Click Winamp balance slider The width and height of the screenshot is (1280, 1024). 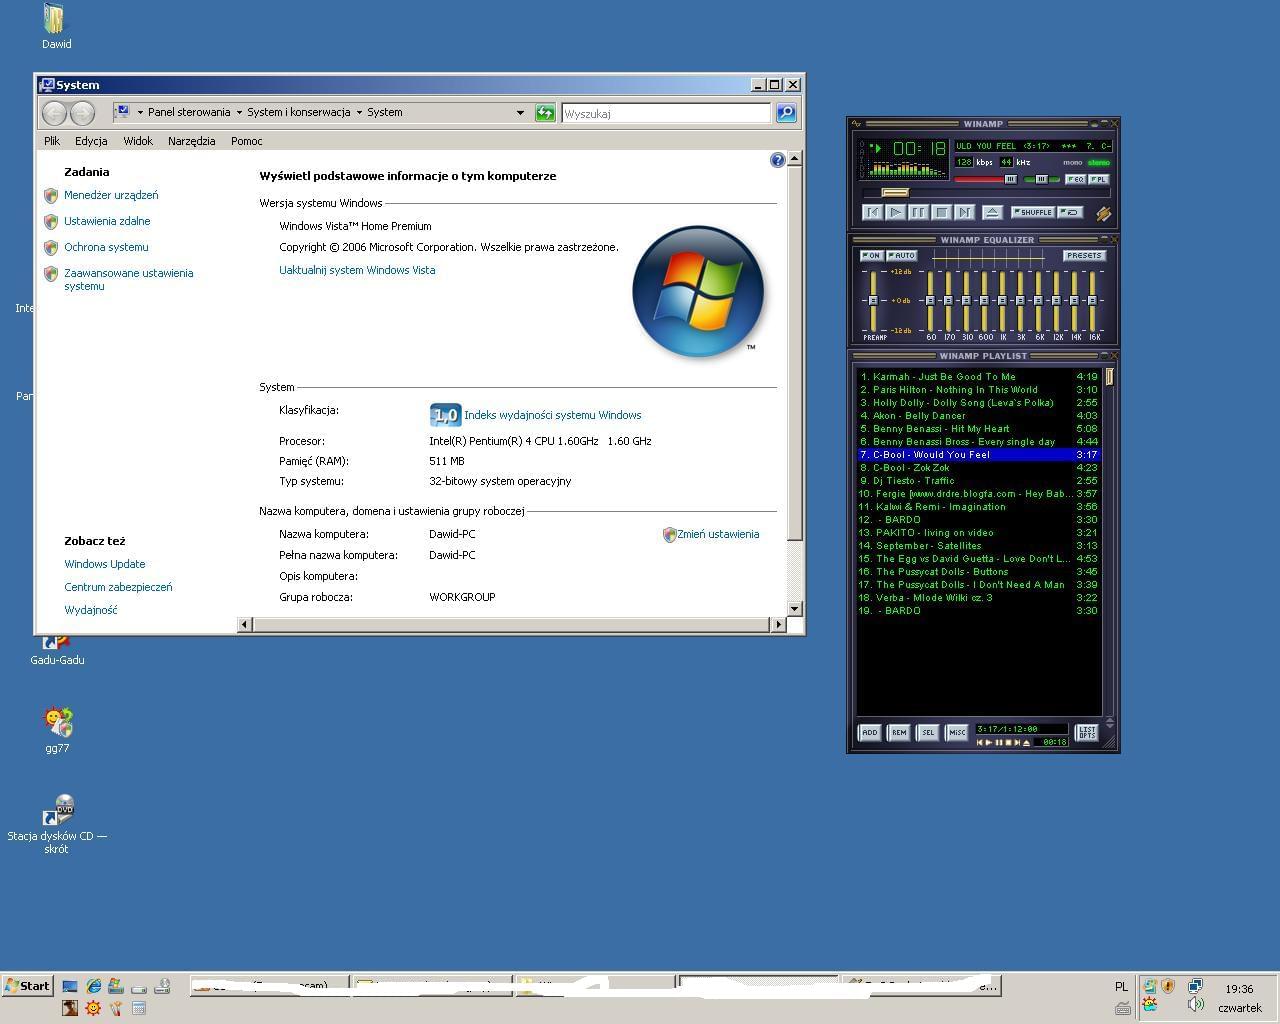1041,179
